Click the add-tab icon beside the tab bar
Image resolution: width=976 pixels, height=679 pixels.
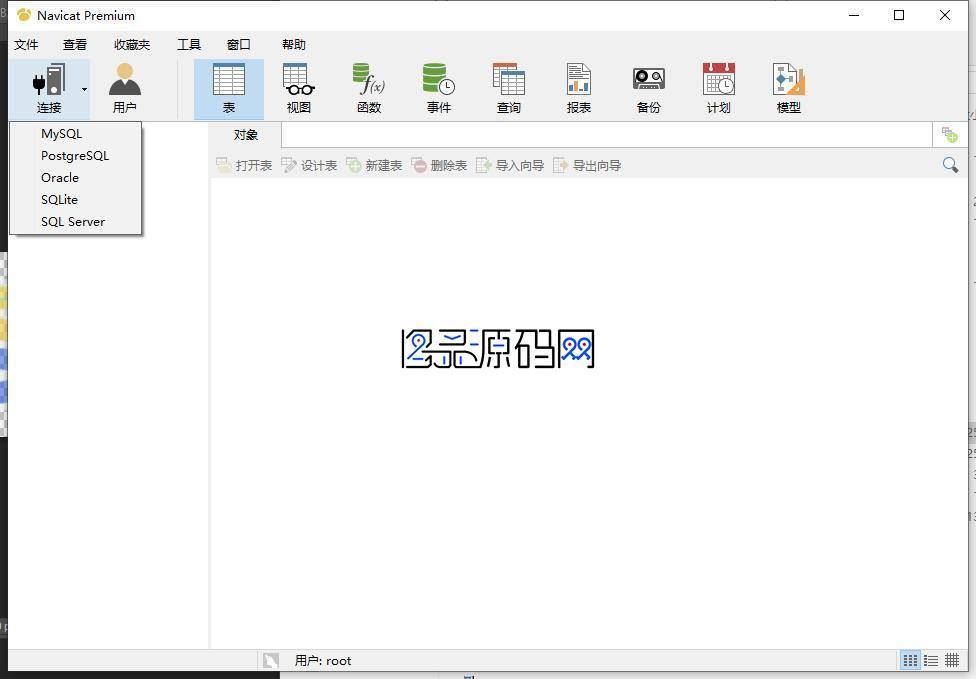pos(949,134)
